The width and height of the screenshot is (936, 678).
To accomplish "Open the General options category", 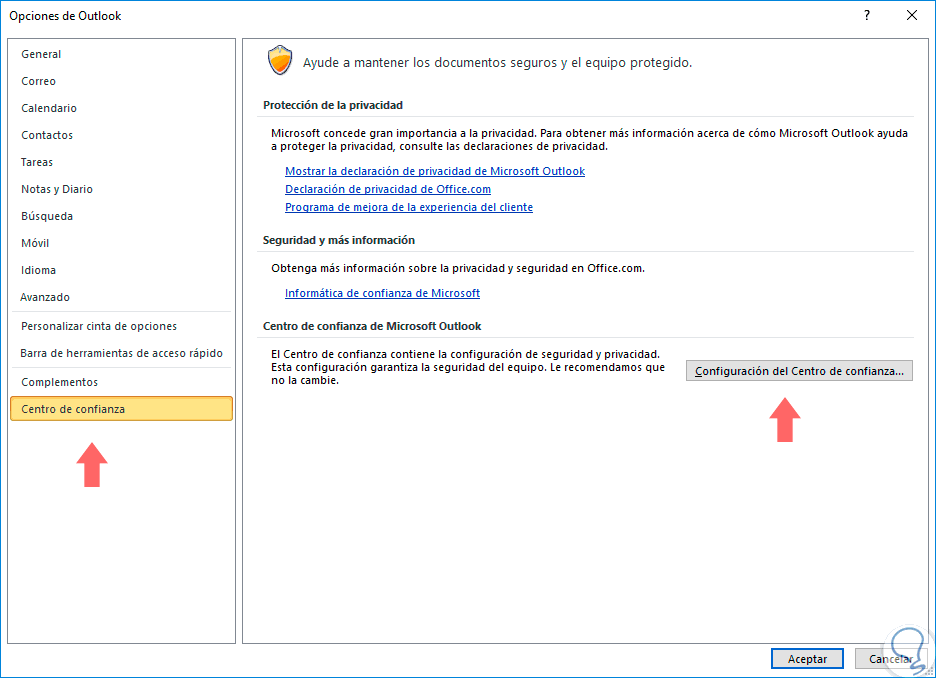I will (x=41, y=54).
